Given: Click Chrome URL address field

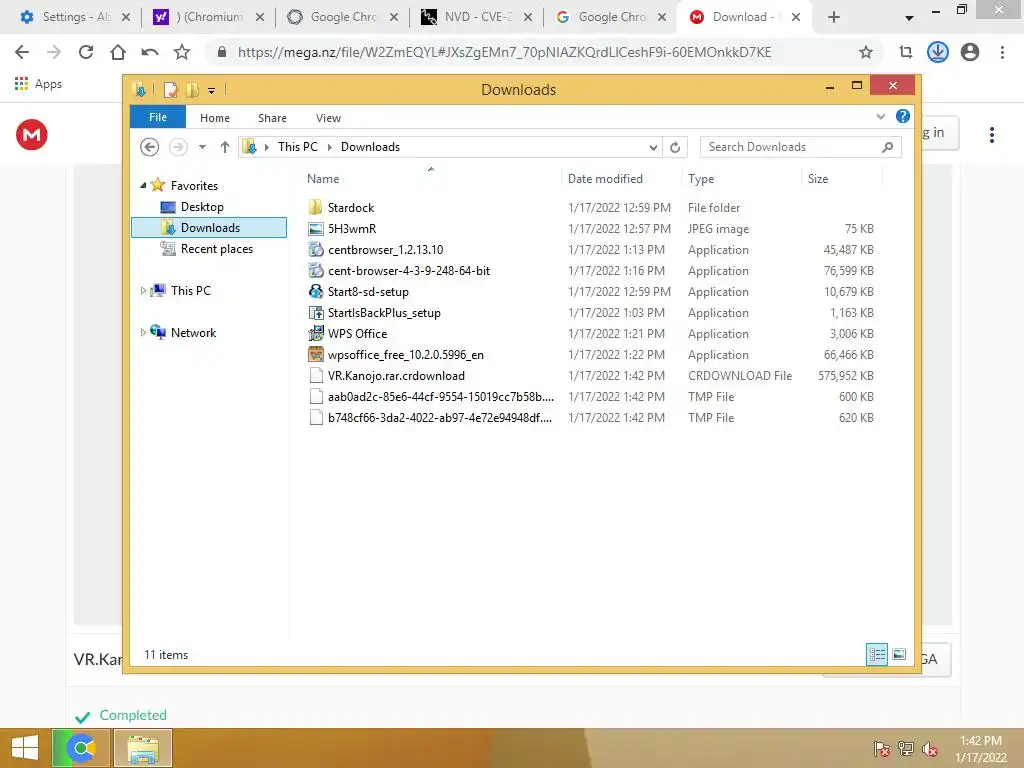Looking at the screenshot, I should (x=504, y=52).
